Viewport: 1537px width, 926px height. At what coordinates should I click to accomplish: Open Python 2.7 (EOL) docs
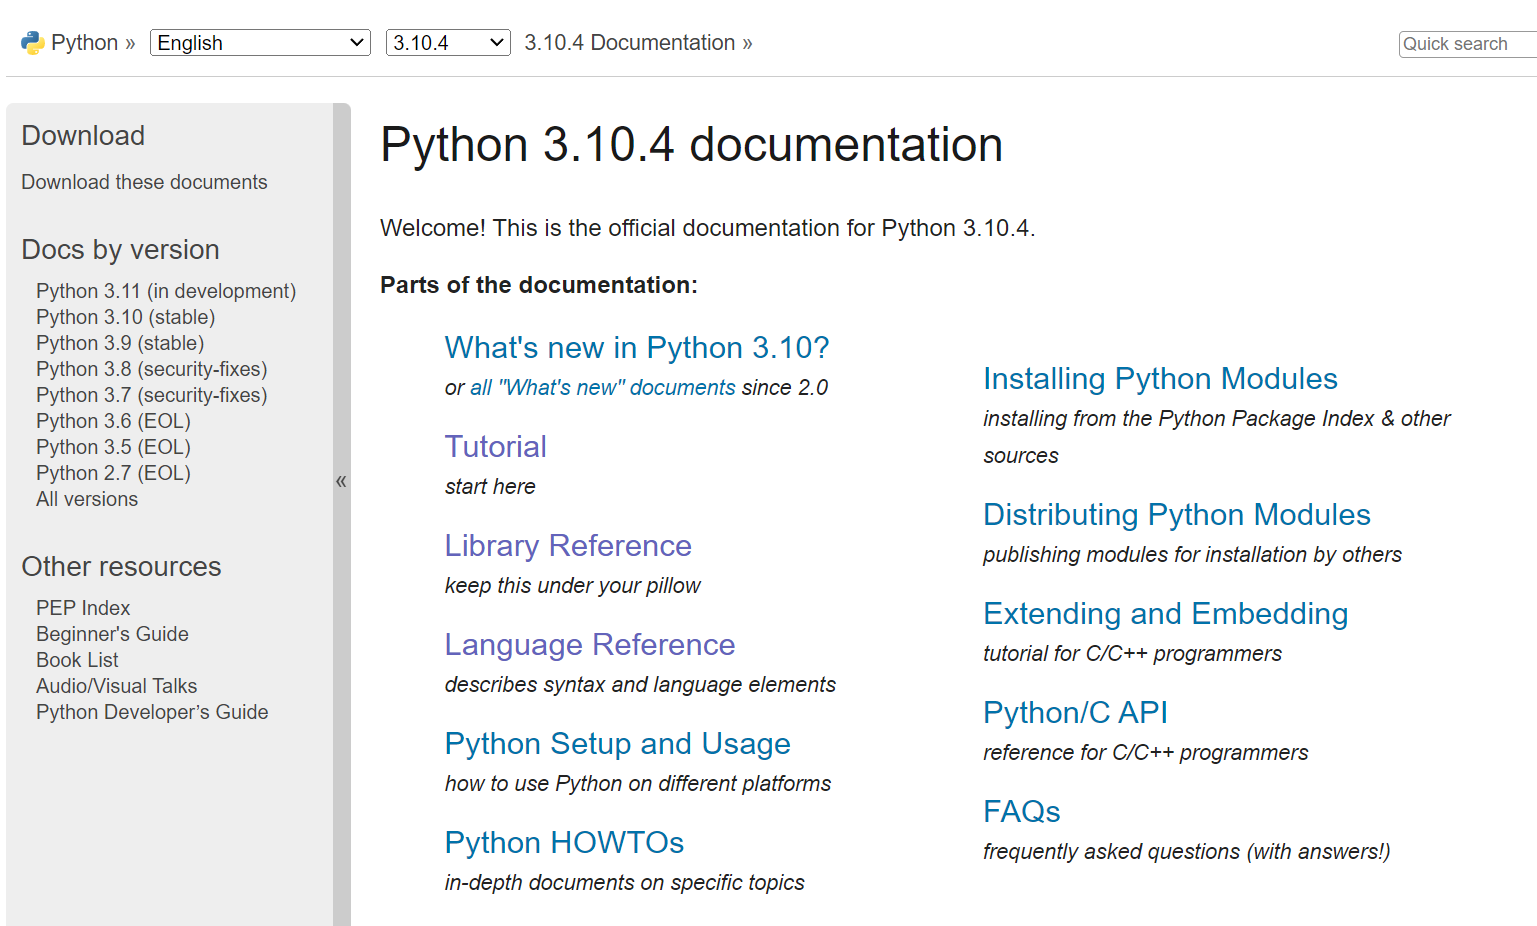tap(113, 473)
